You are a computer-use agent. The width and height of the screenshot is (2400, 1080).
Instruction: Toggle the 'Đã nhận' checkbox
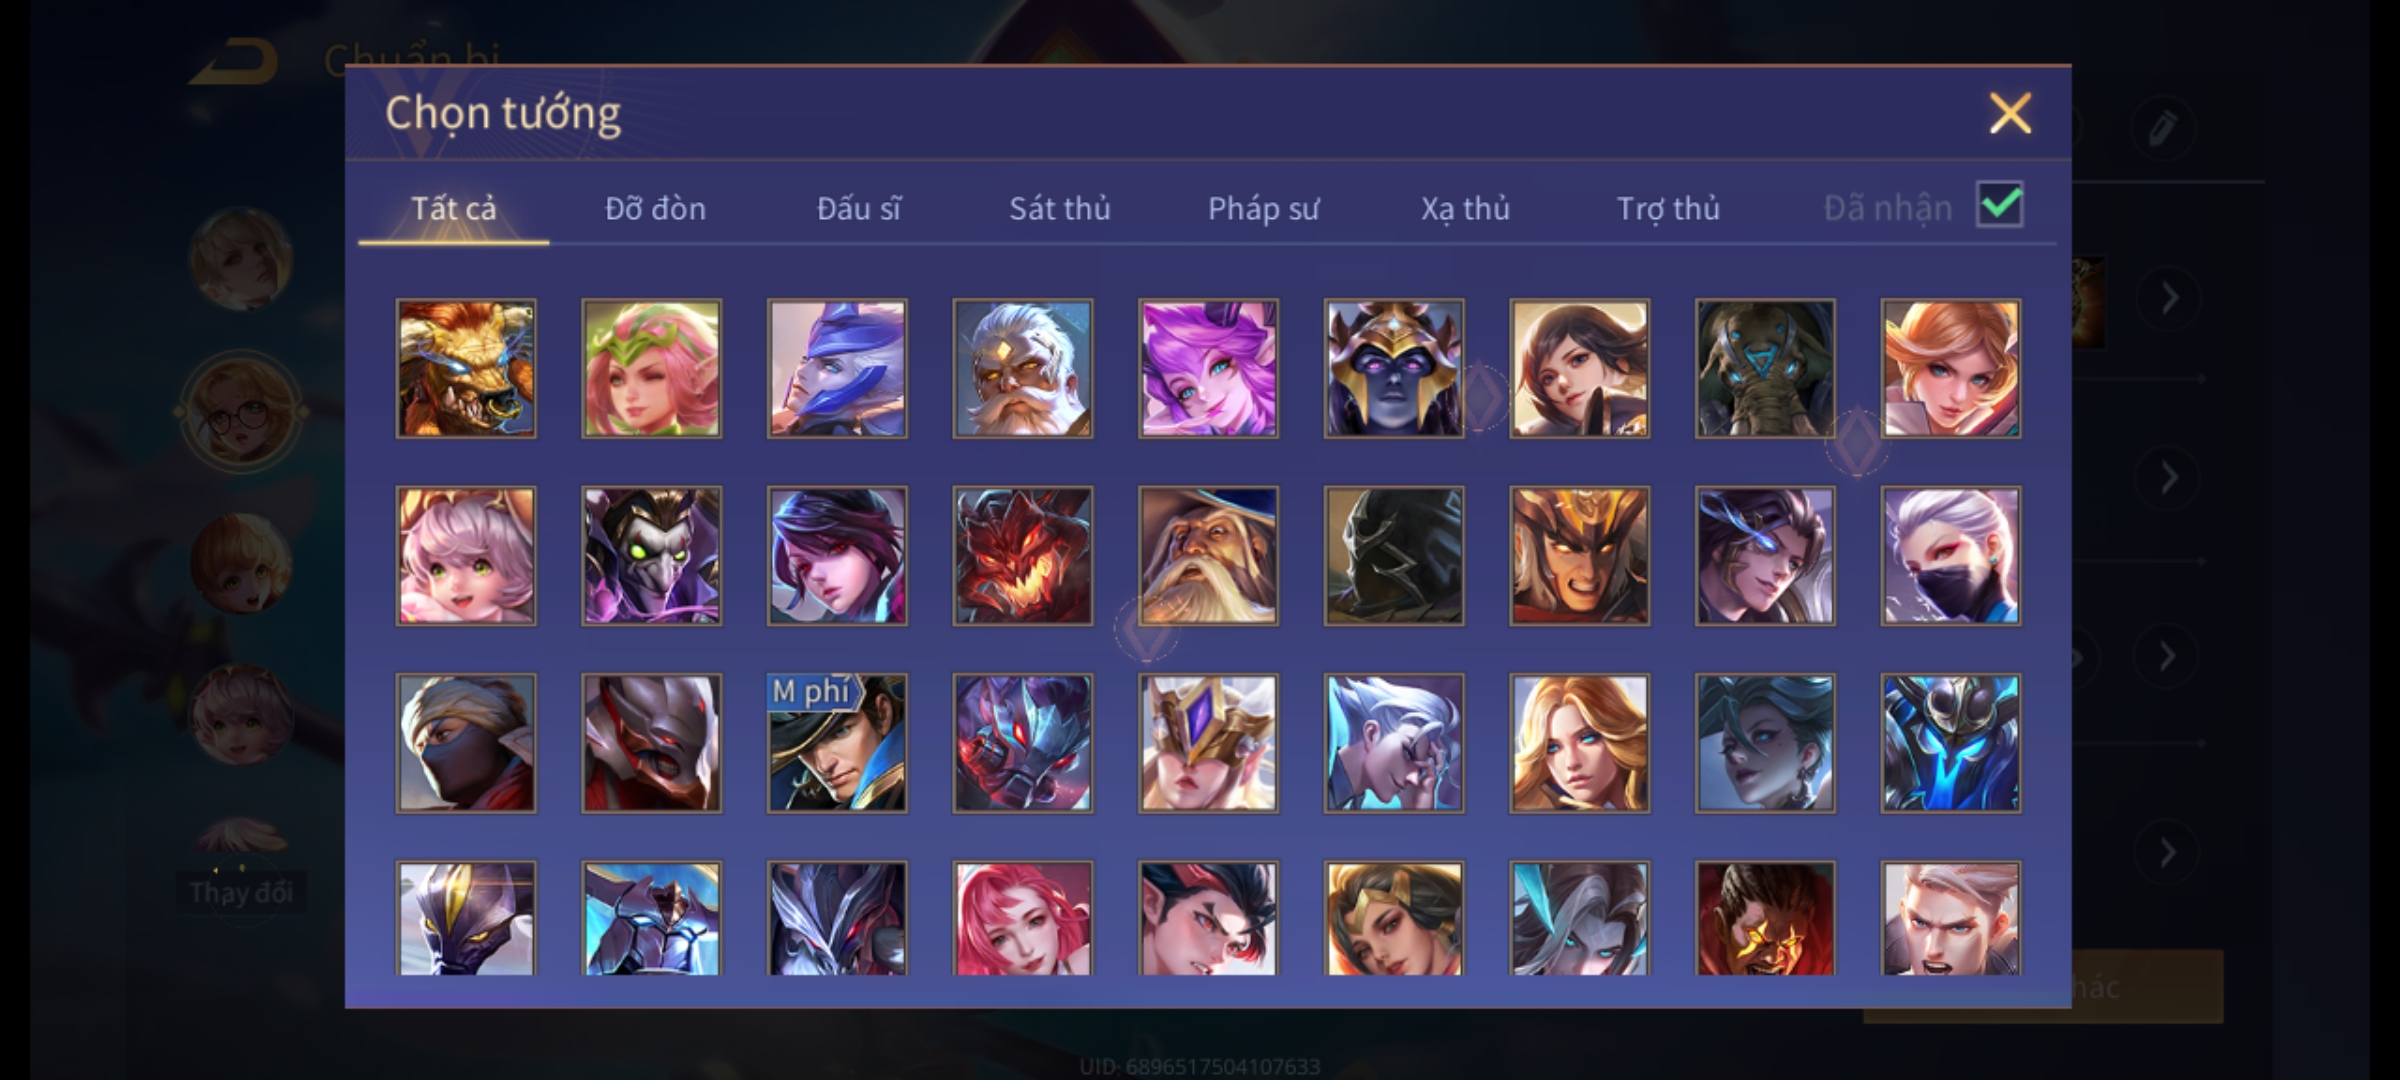pyautogui.click(x=2000, y=205)
